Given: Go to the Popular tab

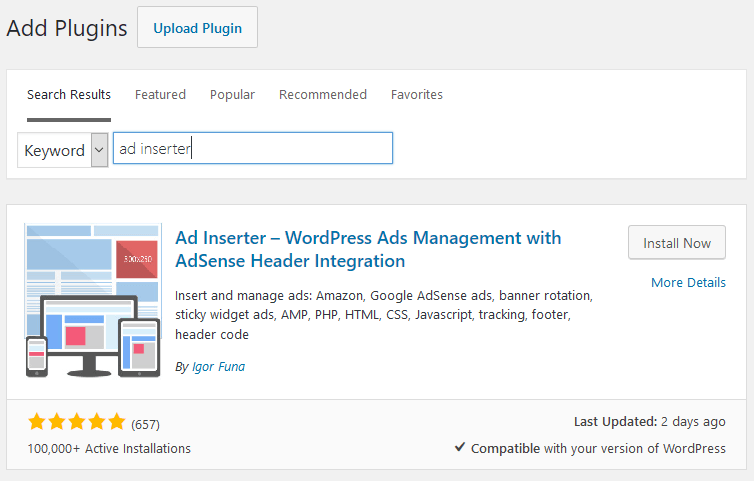Looking at the screenshot, I should (232, 95).
